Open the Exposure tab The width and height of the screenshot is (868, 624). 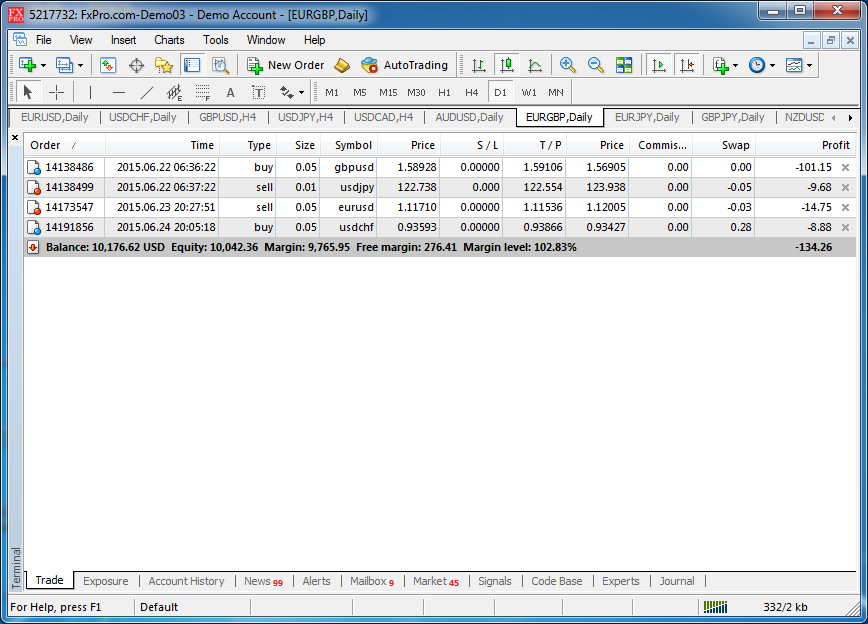point(106,581)
